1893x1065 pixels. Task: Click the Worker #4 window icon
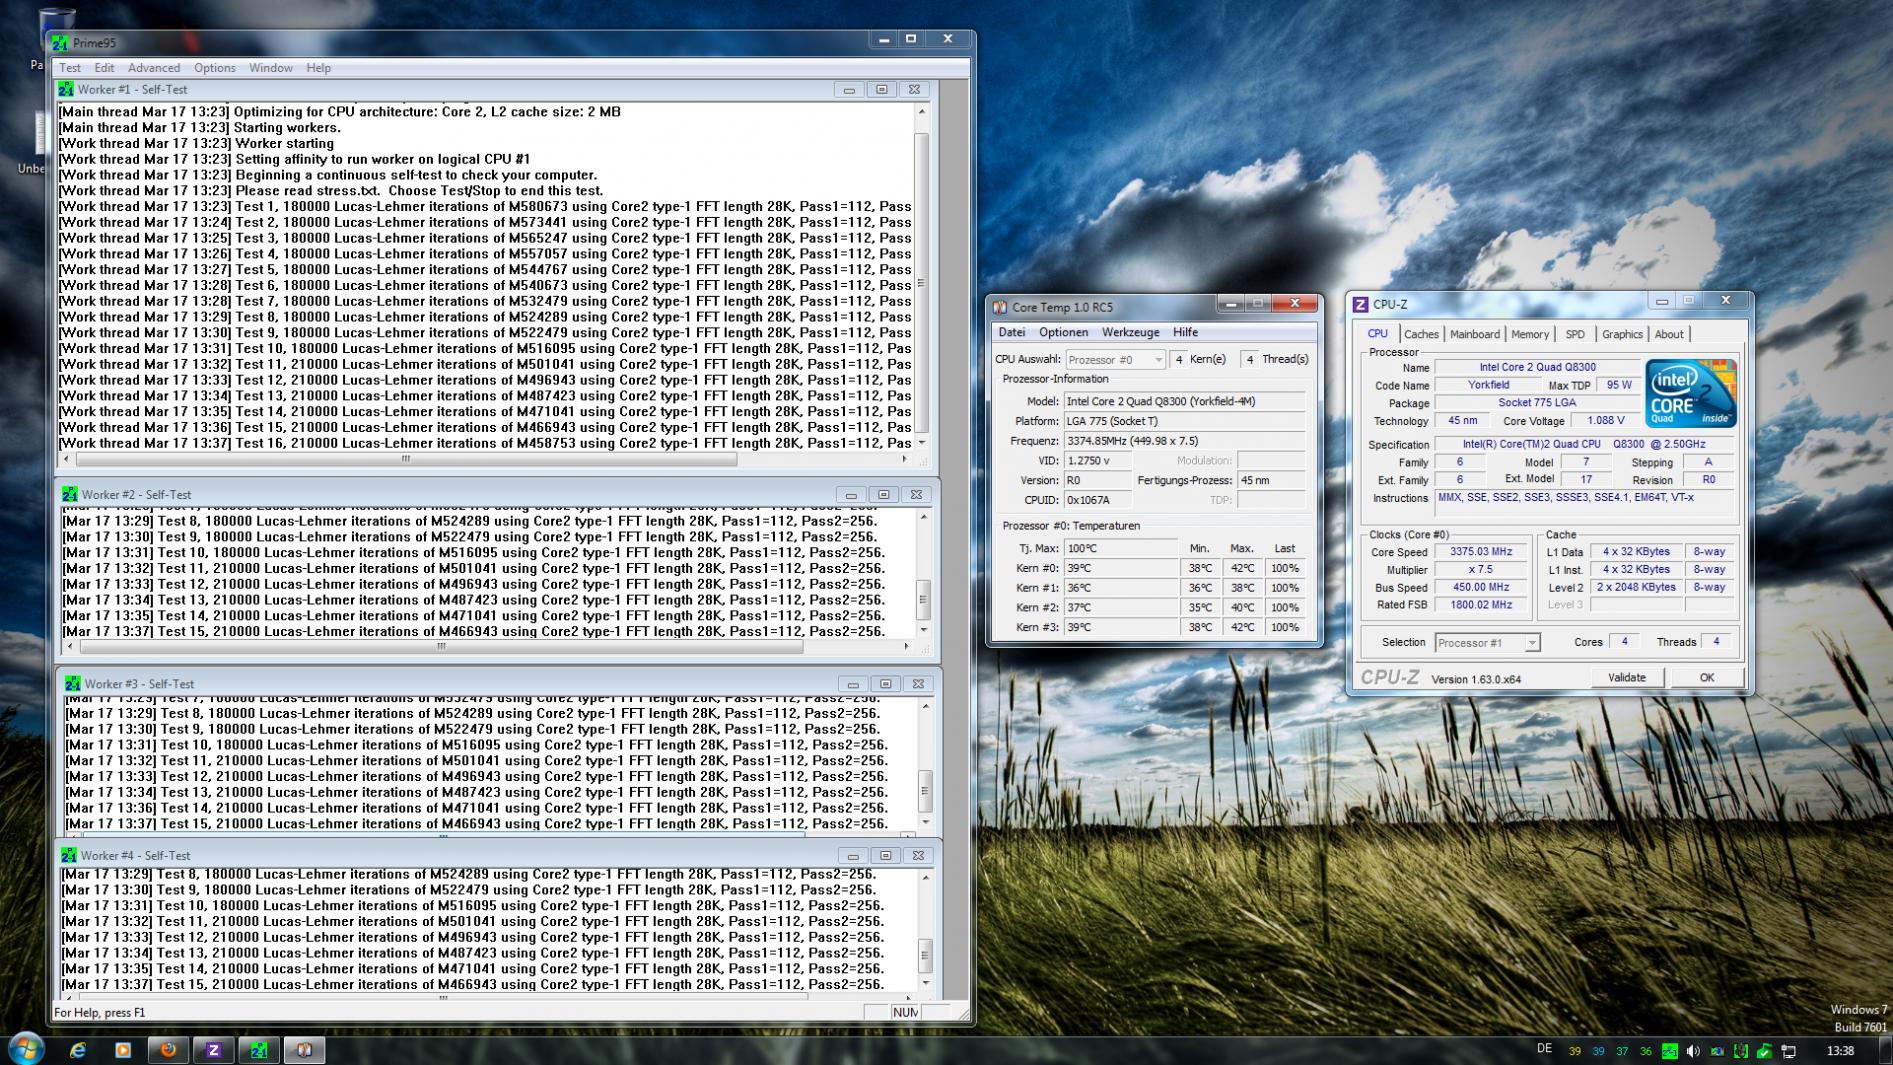(69, 855)
